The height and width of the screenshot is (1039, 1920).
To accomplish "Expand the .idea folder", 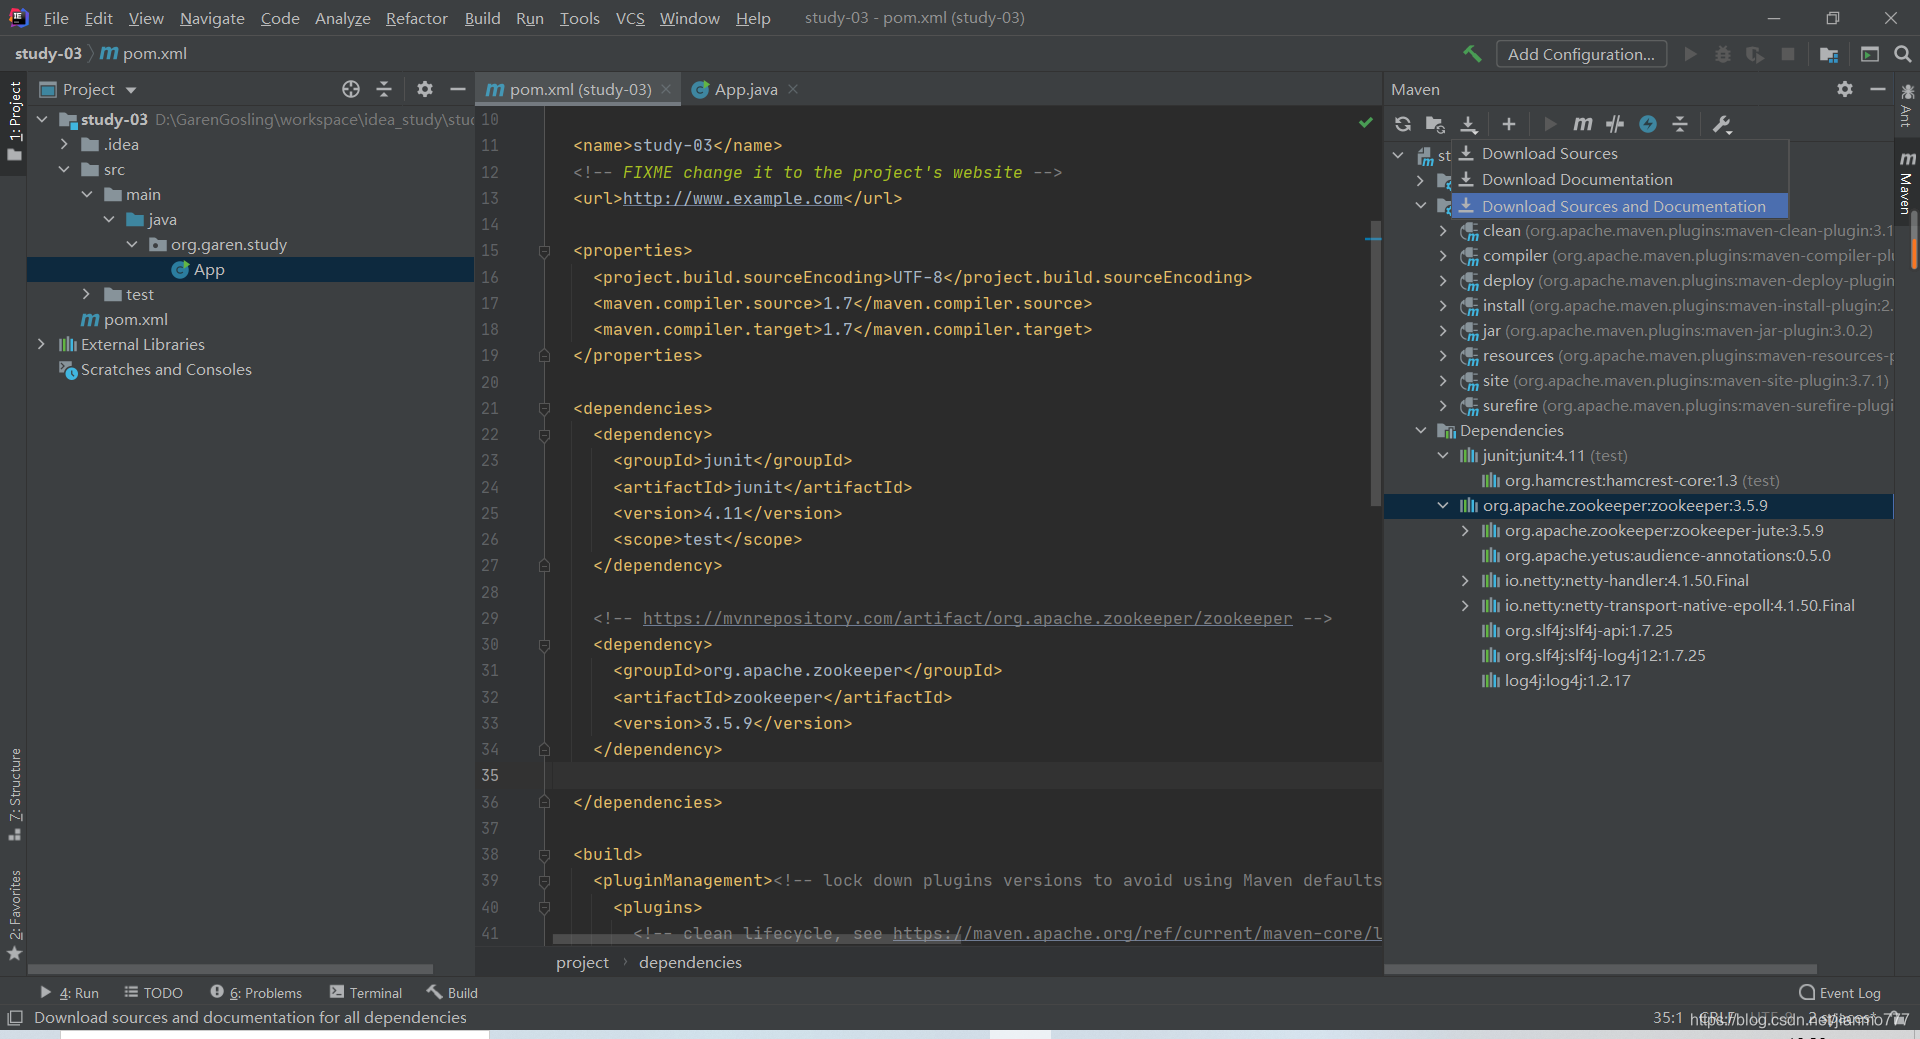I will [64, 144].
